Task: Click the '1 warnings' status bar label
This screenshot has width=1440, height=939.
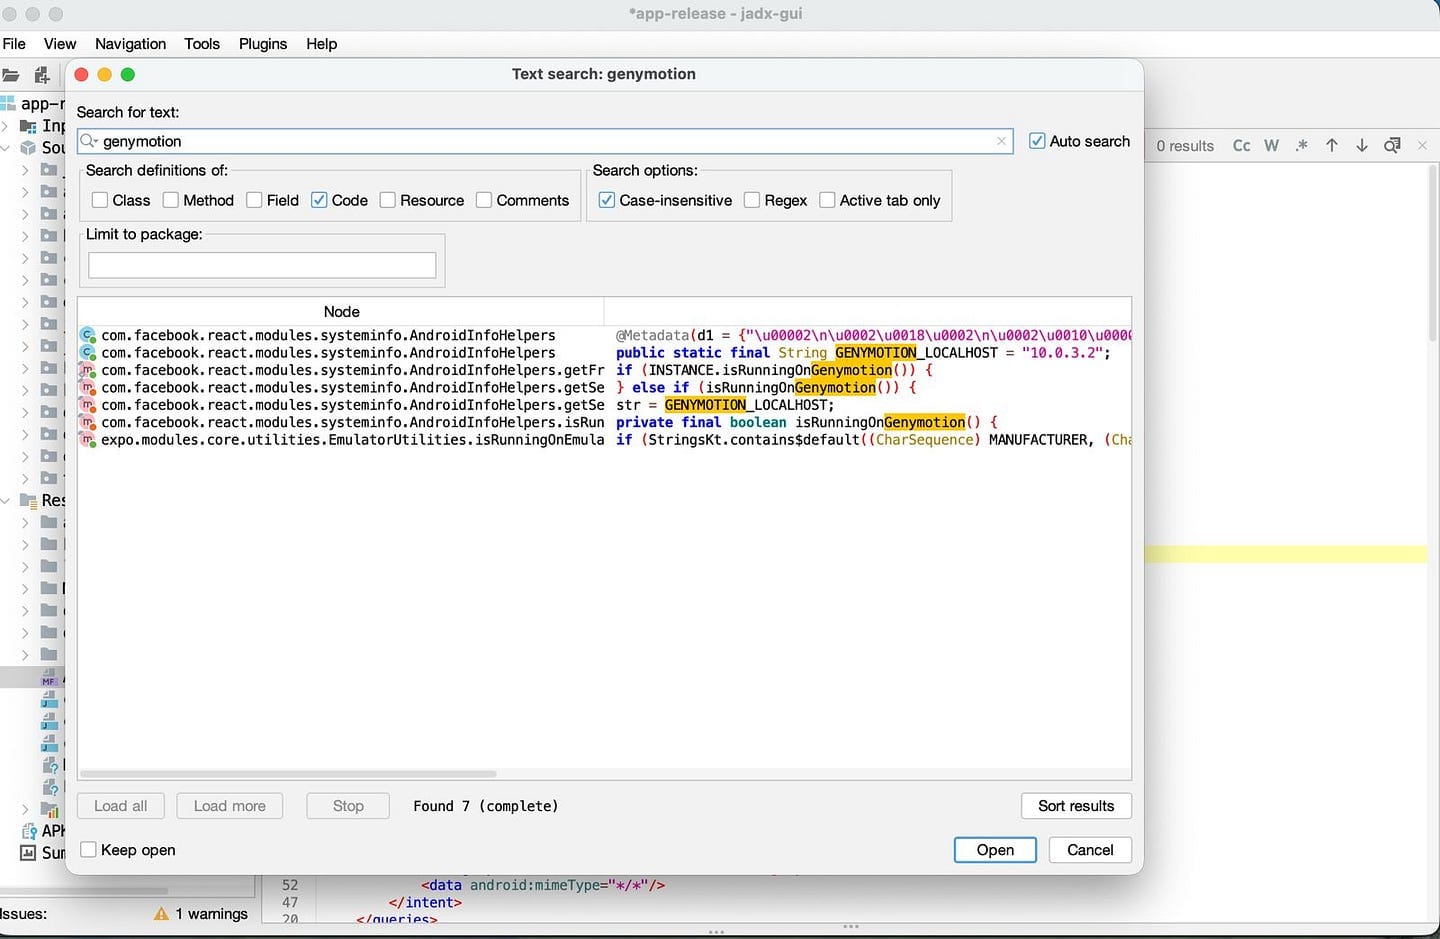Action: point(211,914)
